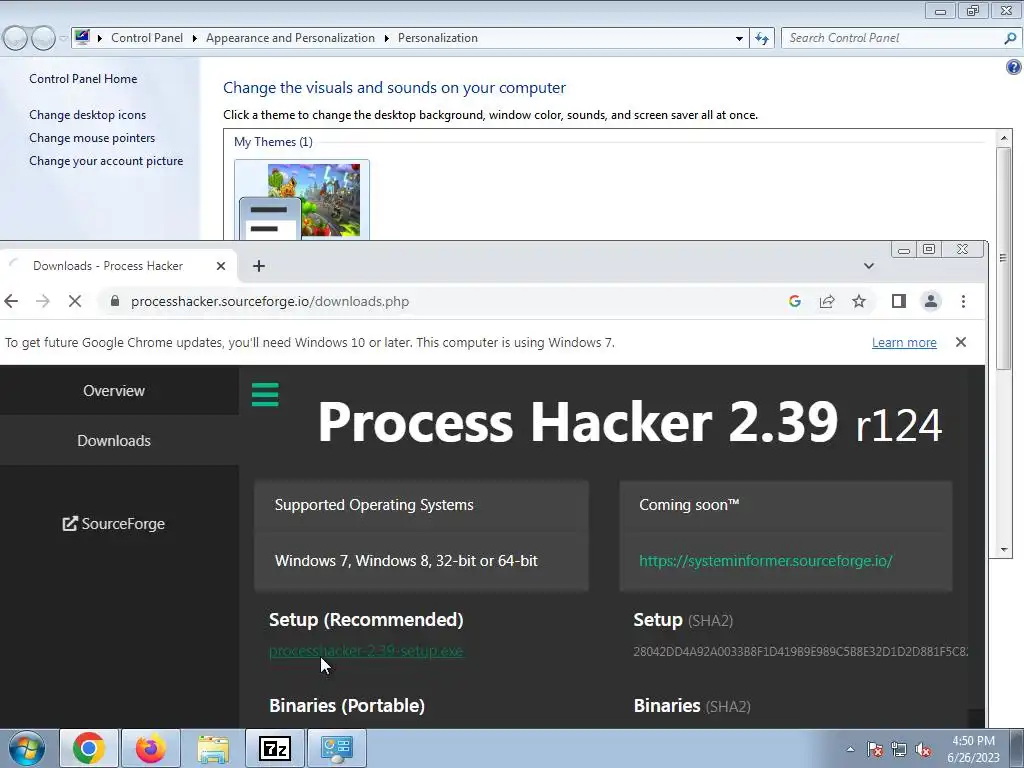The image size is (1024, 768).
Task: Select Downloads in the site sidebar
Action: click(x=114, y=441)
